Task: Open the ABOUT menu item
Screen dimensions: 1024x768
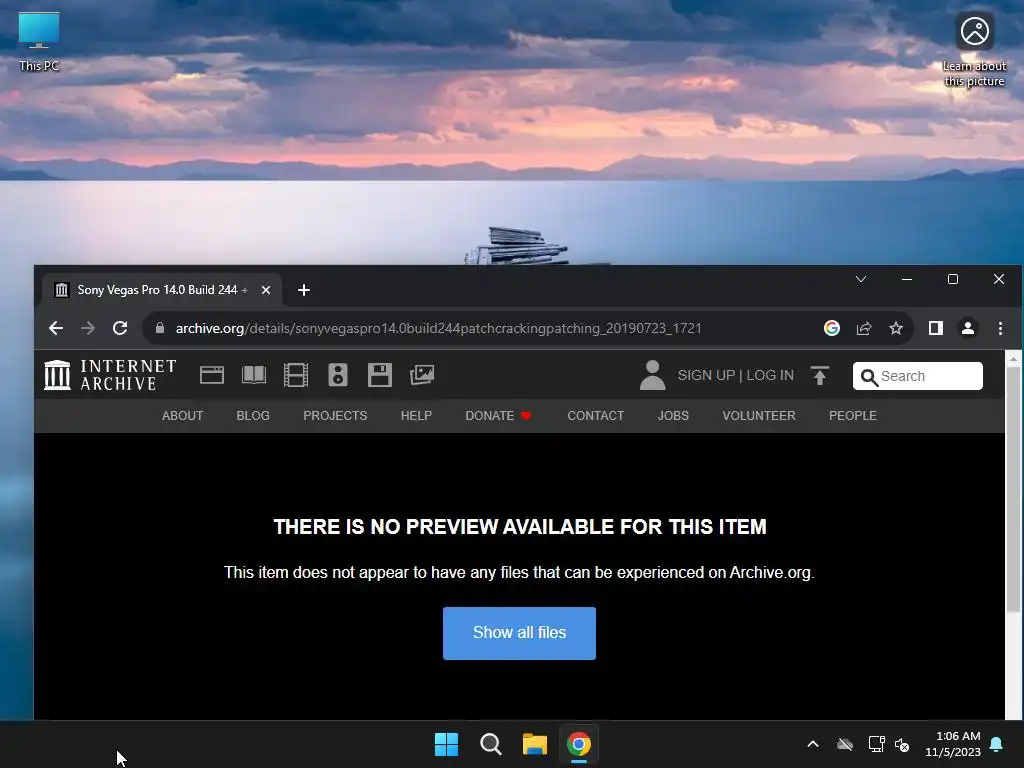Action: coord(182,416)
